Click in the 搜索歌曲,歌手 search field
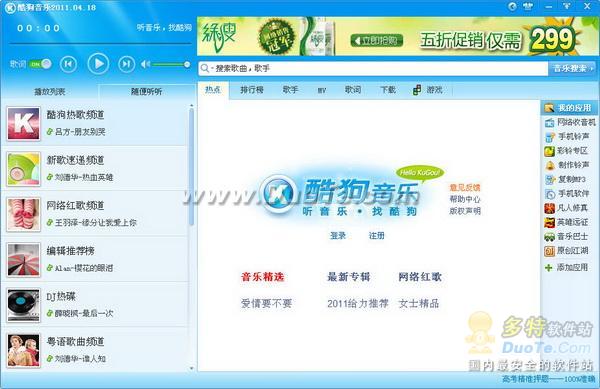The image size is (600, 389). (373, 68)
